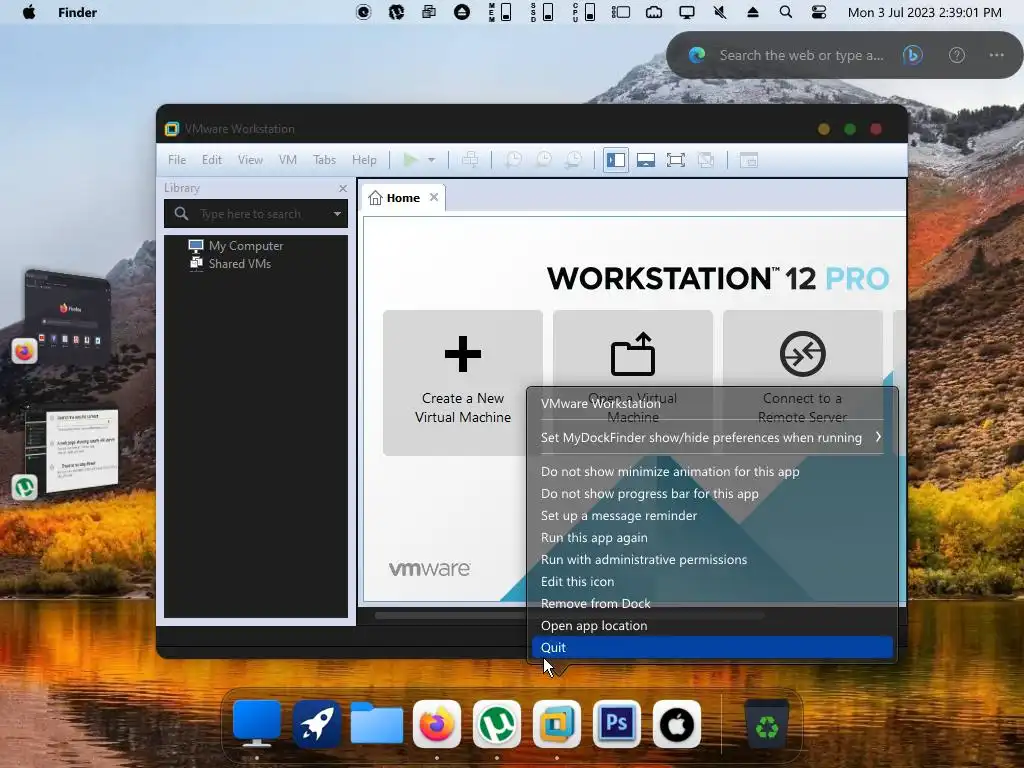1024x768 pixels.
Task: Click the uTorrent window preview thumbnail
Action: tap(72, 451)
